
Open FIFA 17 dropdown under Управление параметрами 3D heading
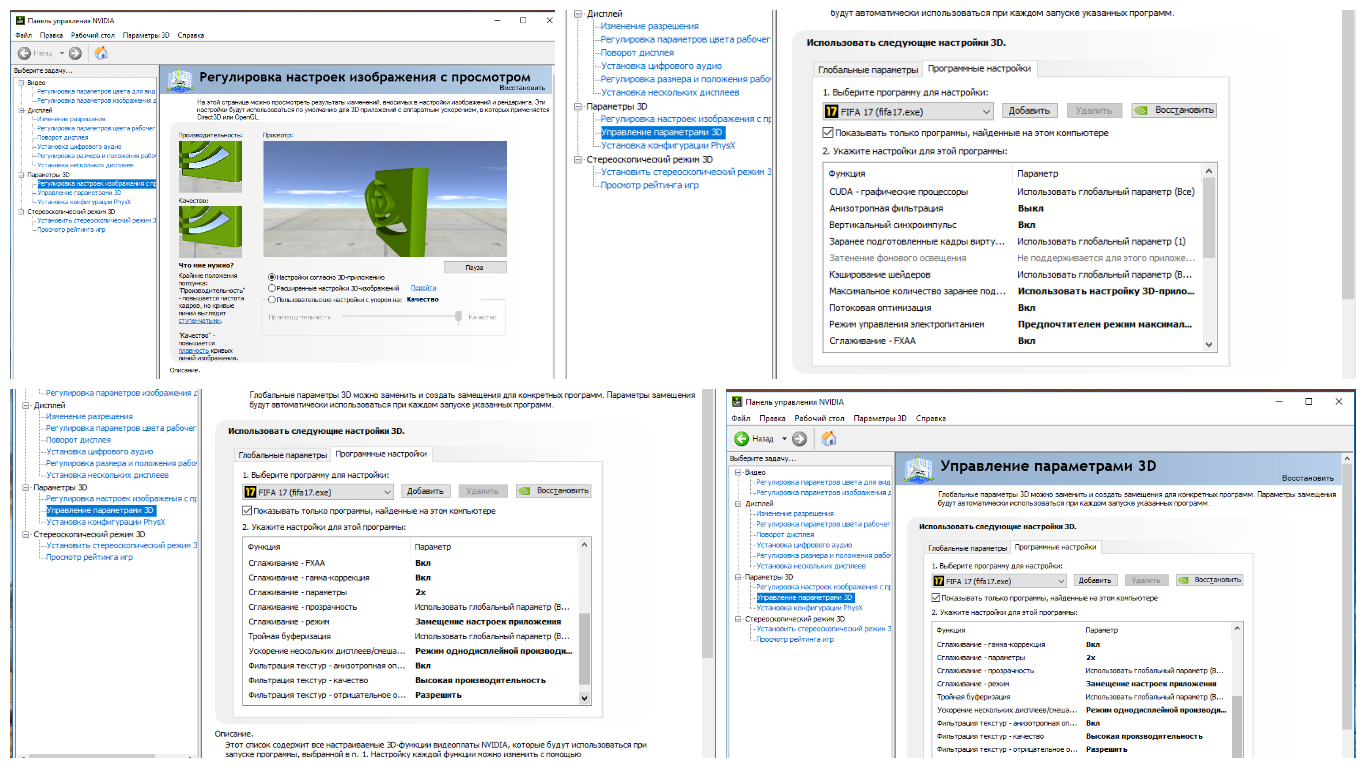(1000, 580)
